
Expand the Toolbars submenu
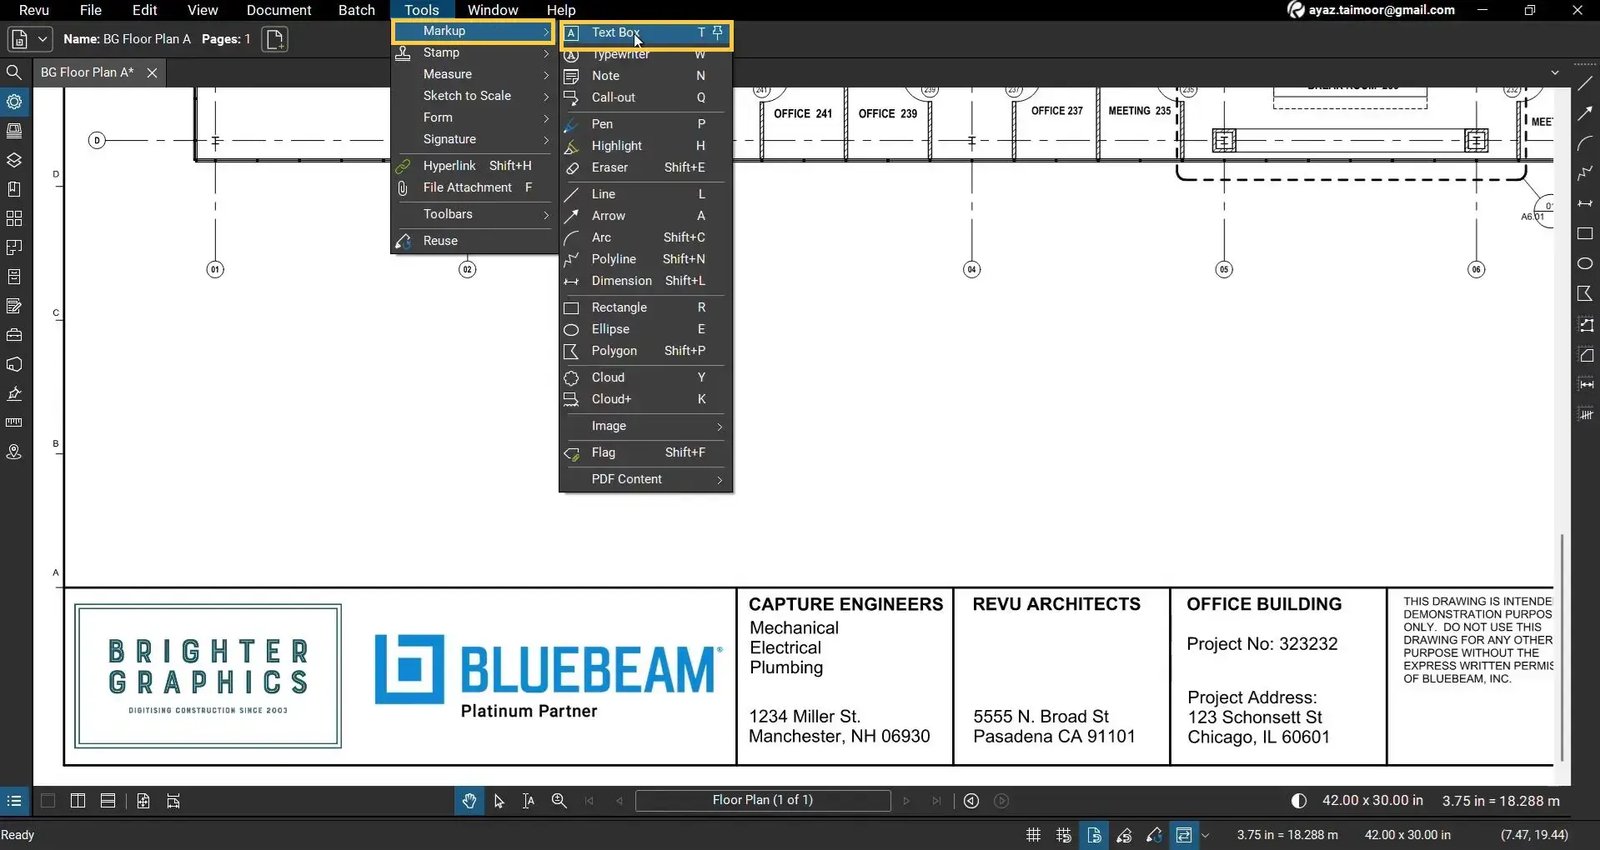(x=474, y=215)
